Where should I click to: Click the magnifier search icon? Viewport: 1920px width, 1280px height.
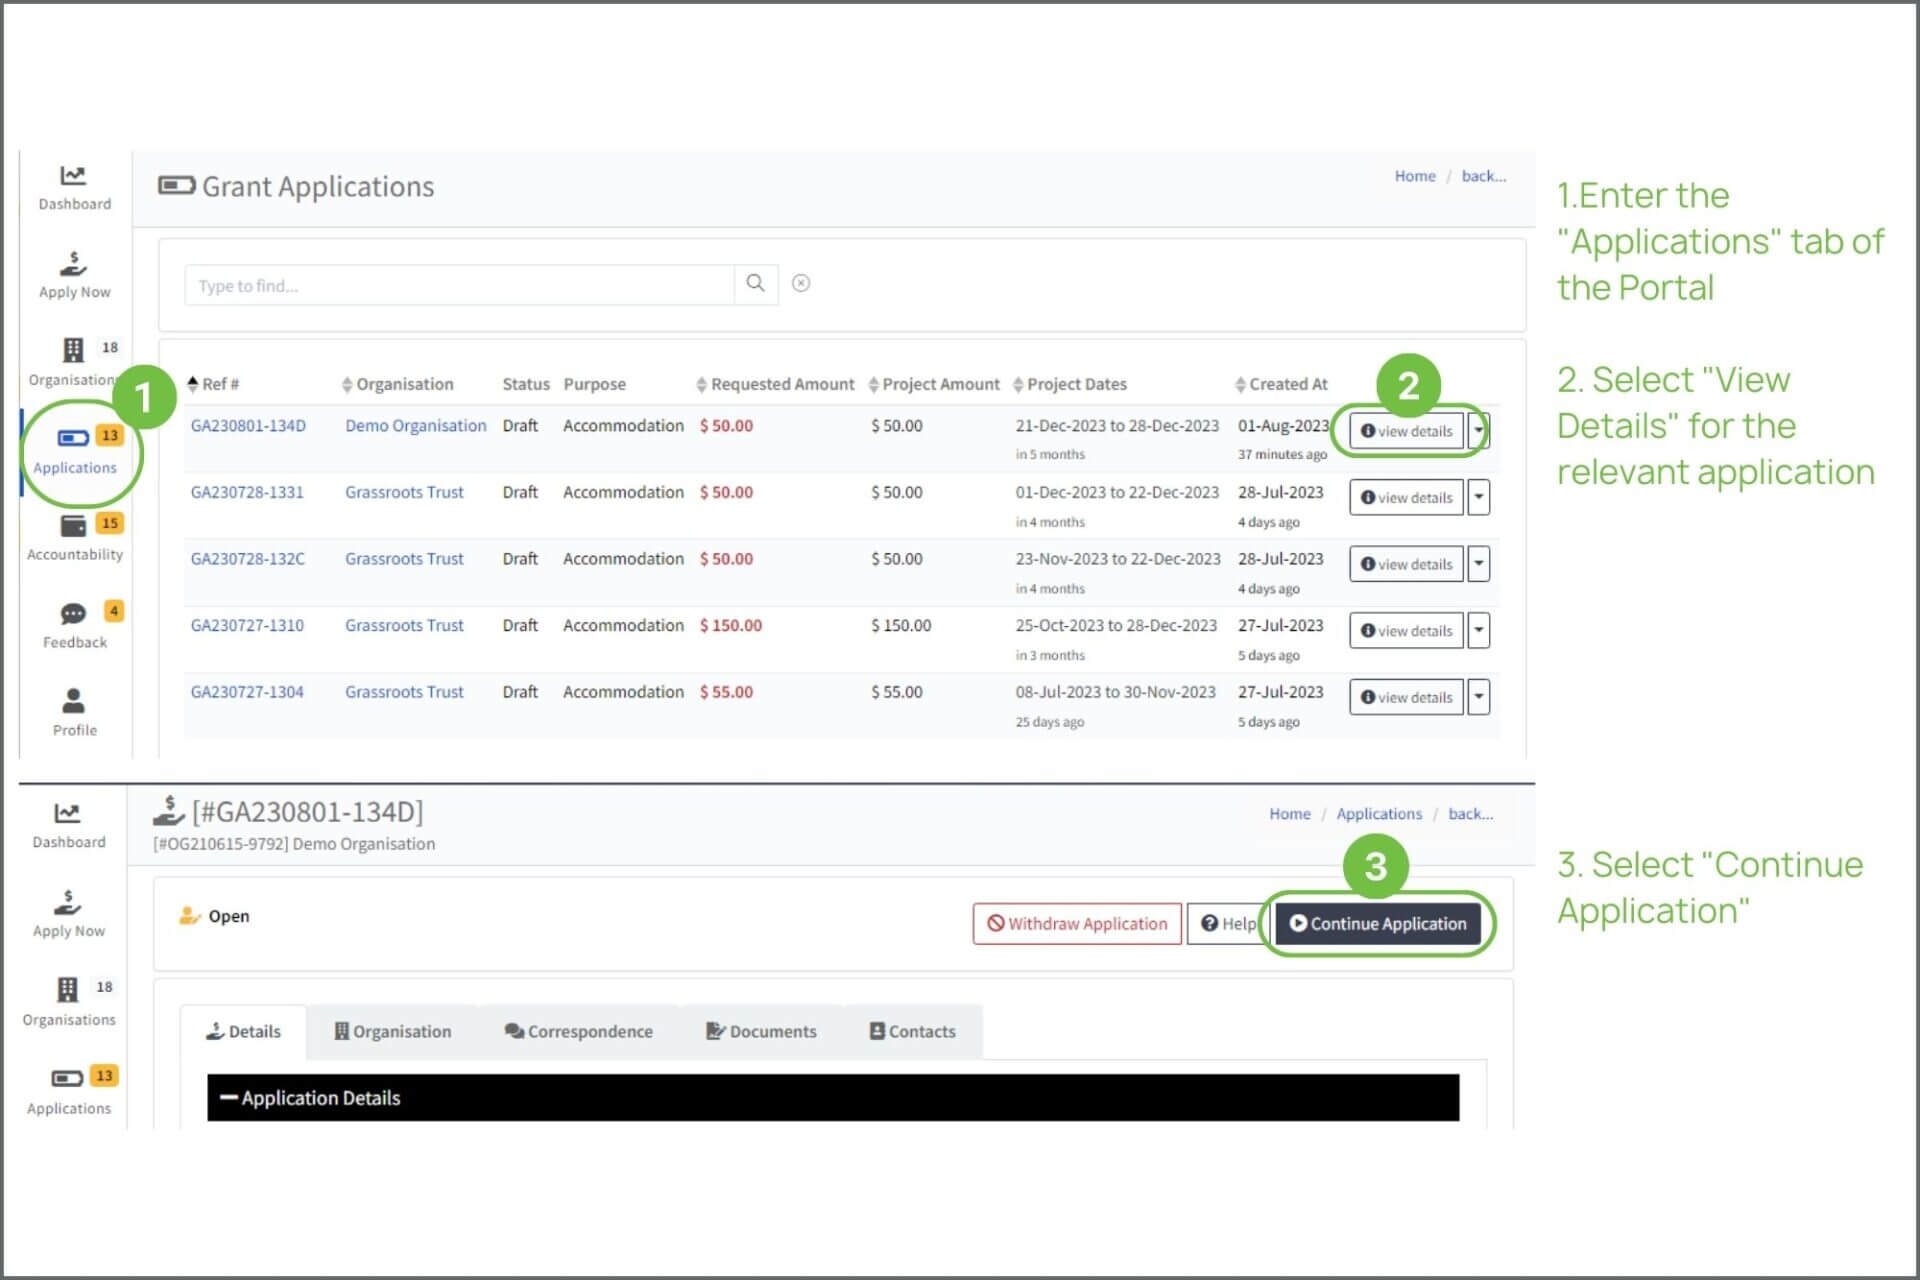pyautogui.click(x=756, y=284)
